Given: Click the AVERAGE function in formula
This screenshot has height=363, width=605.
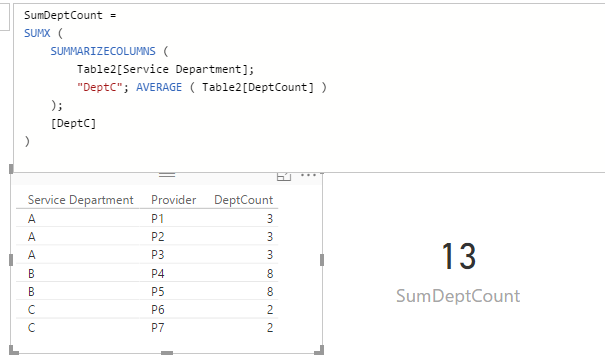Looking at the screenshot, I should point(159,87).
